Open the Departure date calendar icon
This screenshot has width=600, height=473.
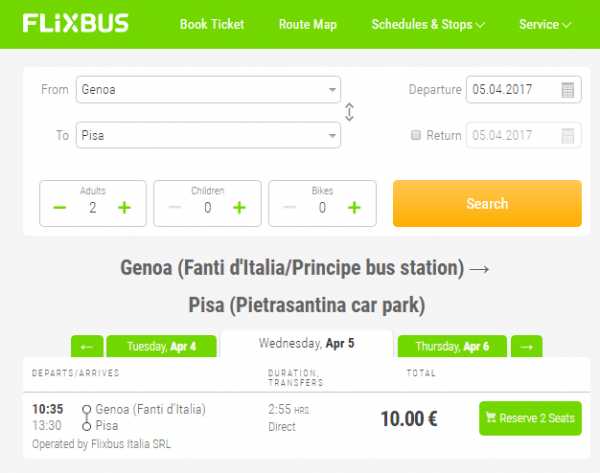coord(567,90)
